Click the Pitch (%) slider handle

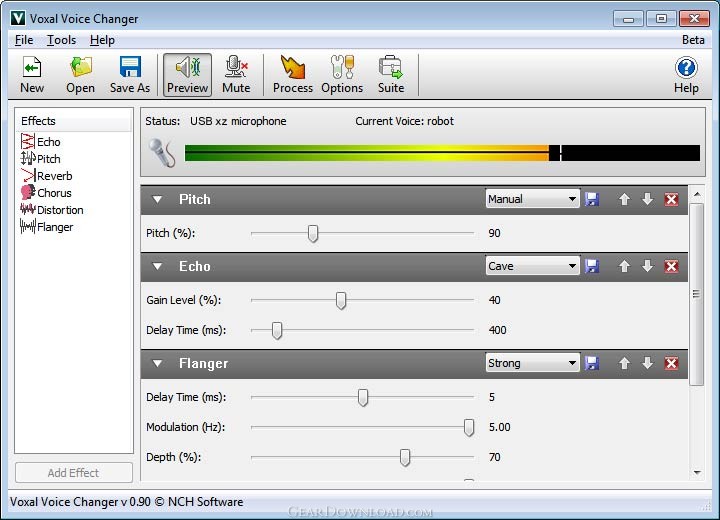(x=313, y=233)
